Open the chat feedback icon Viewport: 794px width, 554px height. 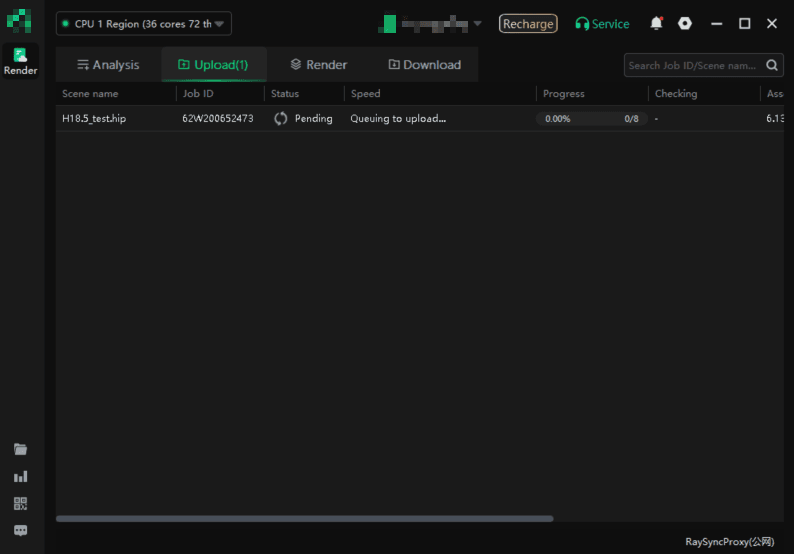tap(20, 531)
